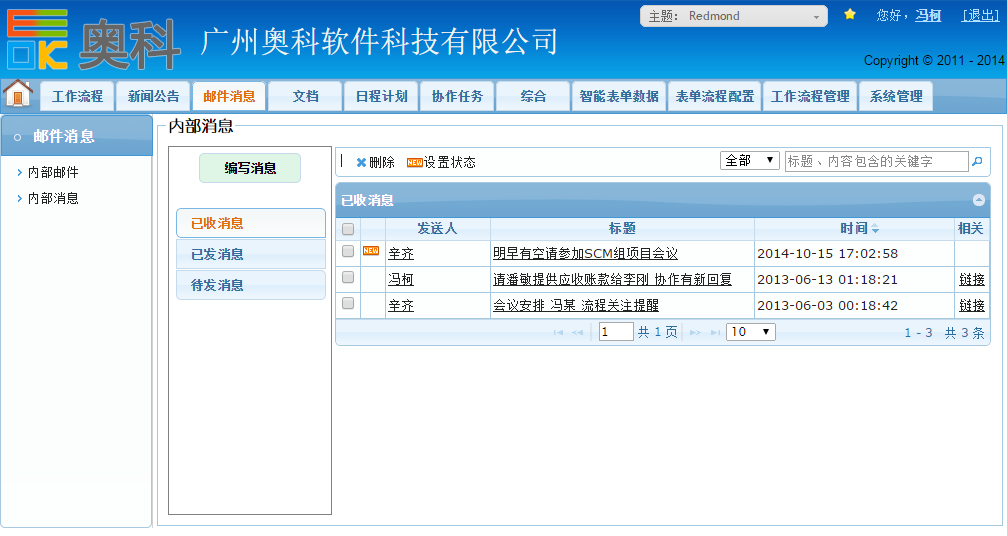1007x536 pixels.
Task: Click the keyword search input field
Action: coord(875,161)
